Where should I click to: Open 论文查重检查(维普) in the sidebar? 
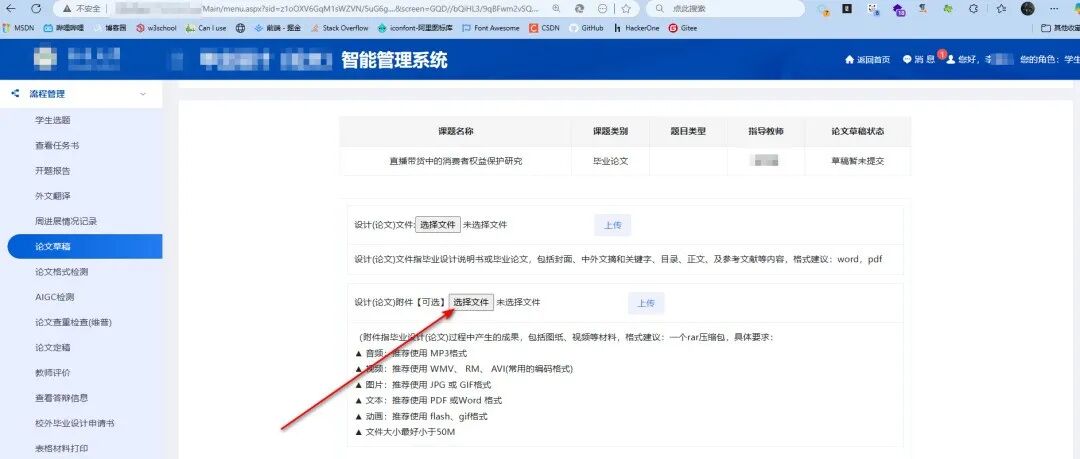[73, 322]
